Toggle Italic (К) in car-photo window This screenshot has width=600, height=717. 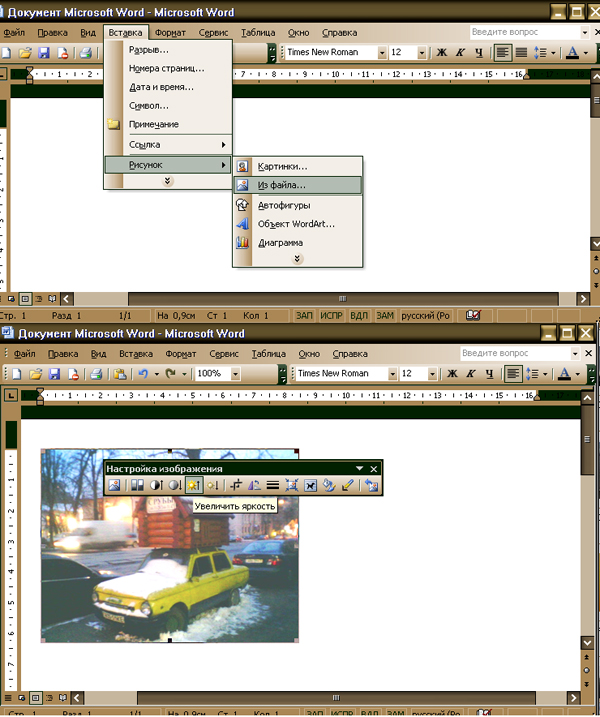471,374
